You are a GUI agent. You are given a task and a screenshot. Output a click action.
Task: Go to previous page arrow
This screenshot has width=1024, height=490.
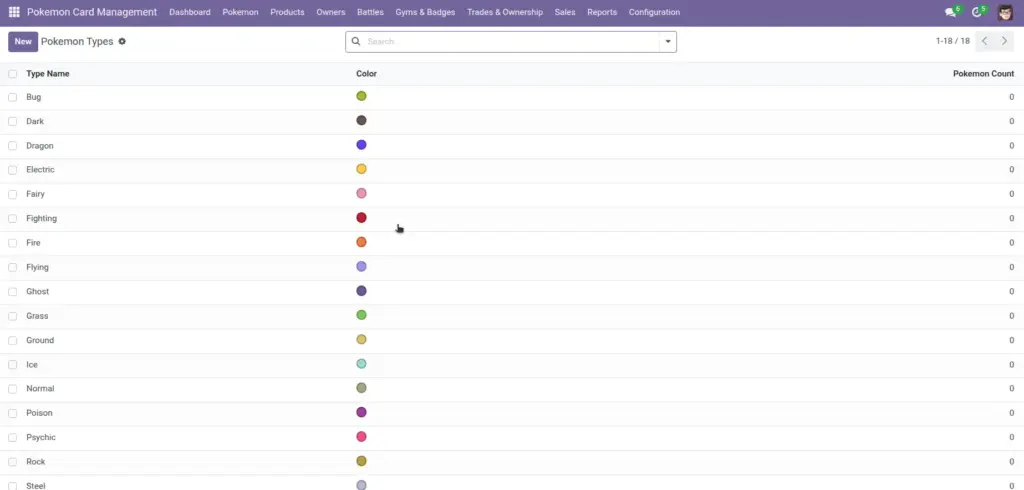(985, 41)
